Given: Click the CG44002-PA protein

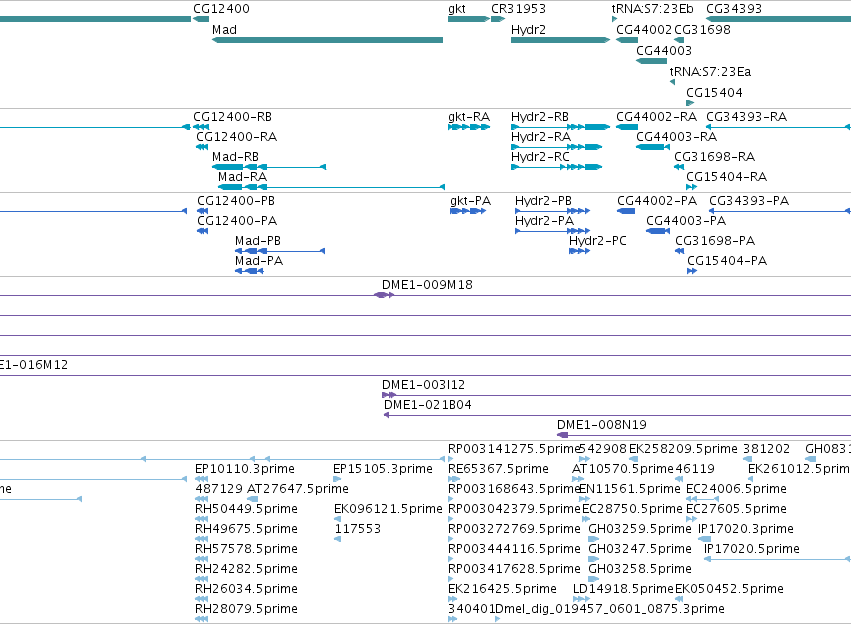Looking at the screenshot, I should 657,201.
